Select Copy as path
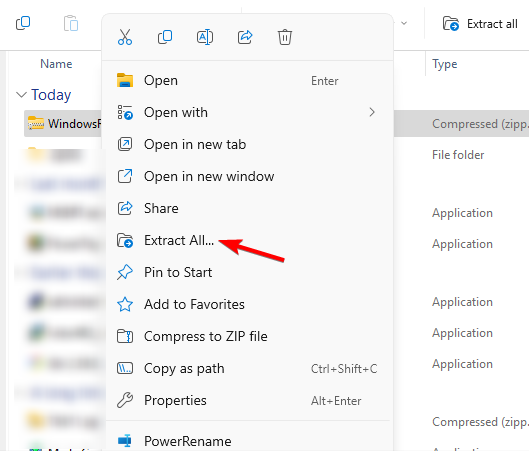The width and height of the screenshot is (529, 451). (x=248, y=369)
